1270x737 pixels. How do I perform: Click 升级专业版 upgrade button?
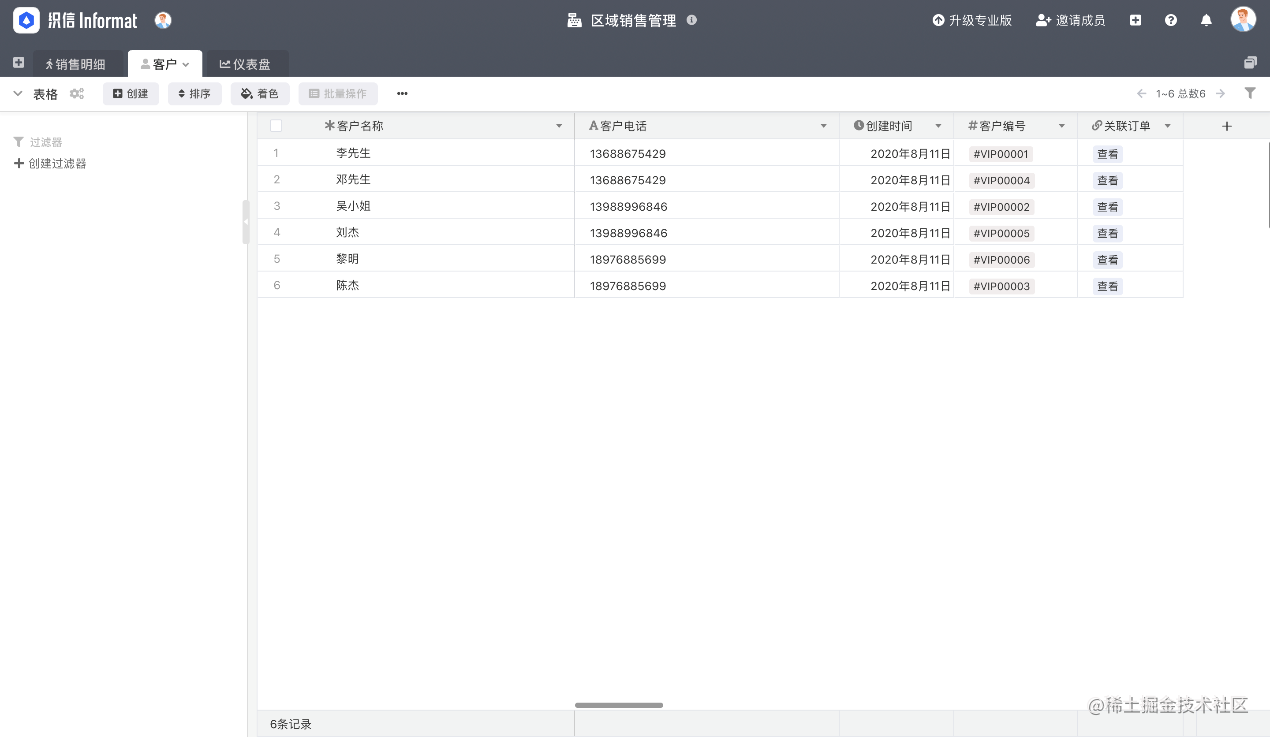[x=972, y=20]
